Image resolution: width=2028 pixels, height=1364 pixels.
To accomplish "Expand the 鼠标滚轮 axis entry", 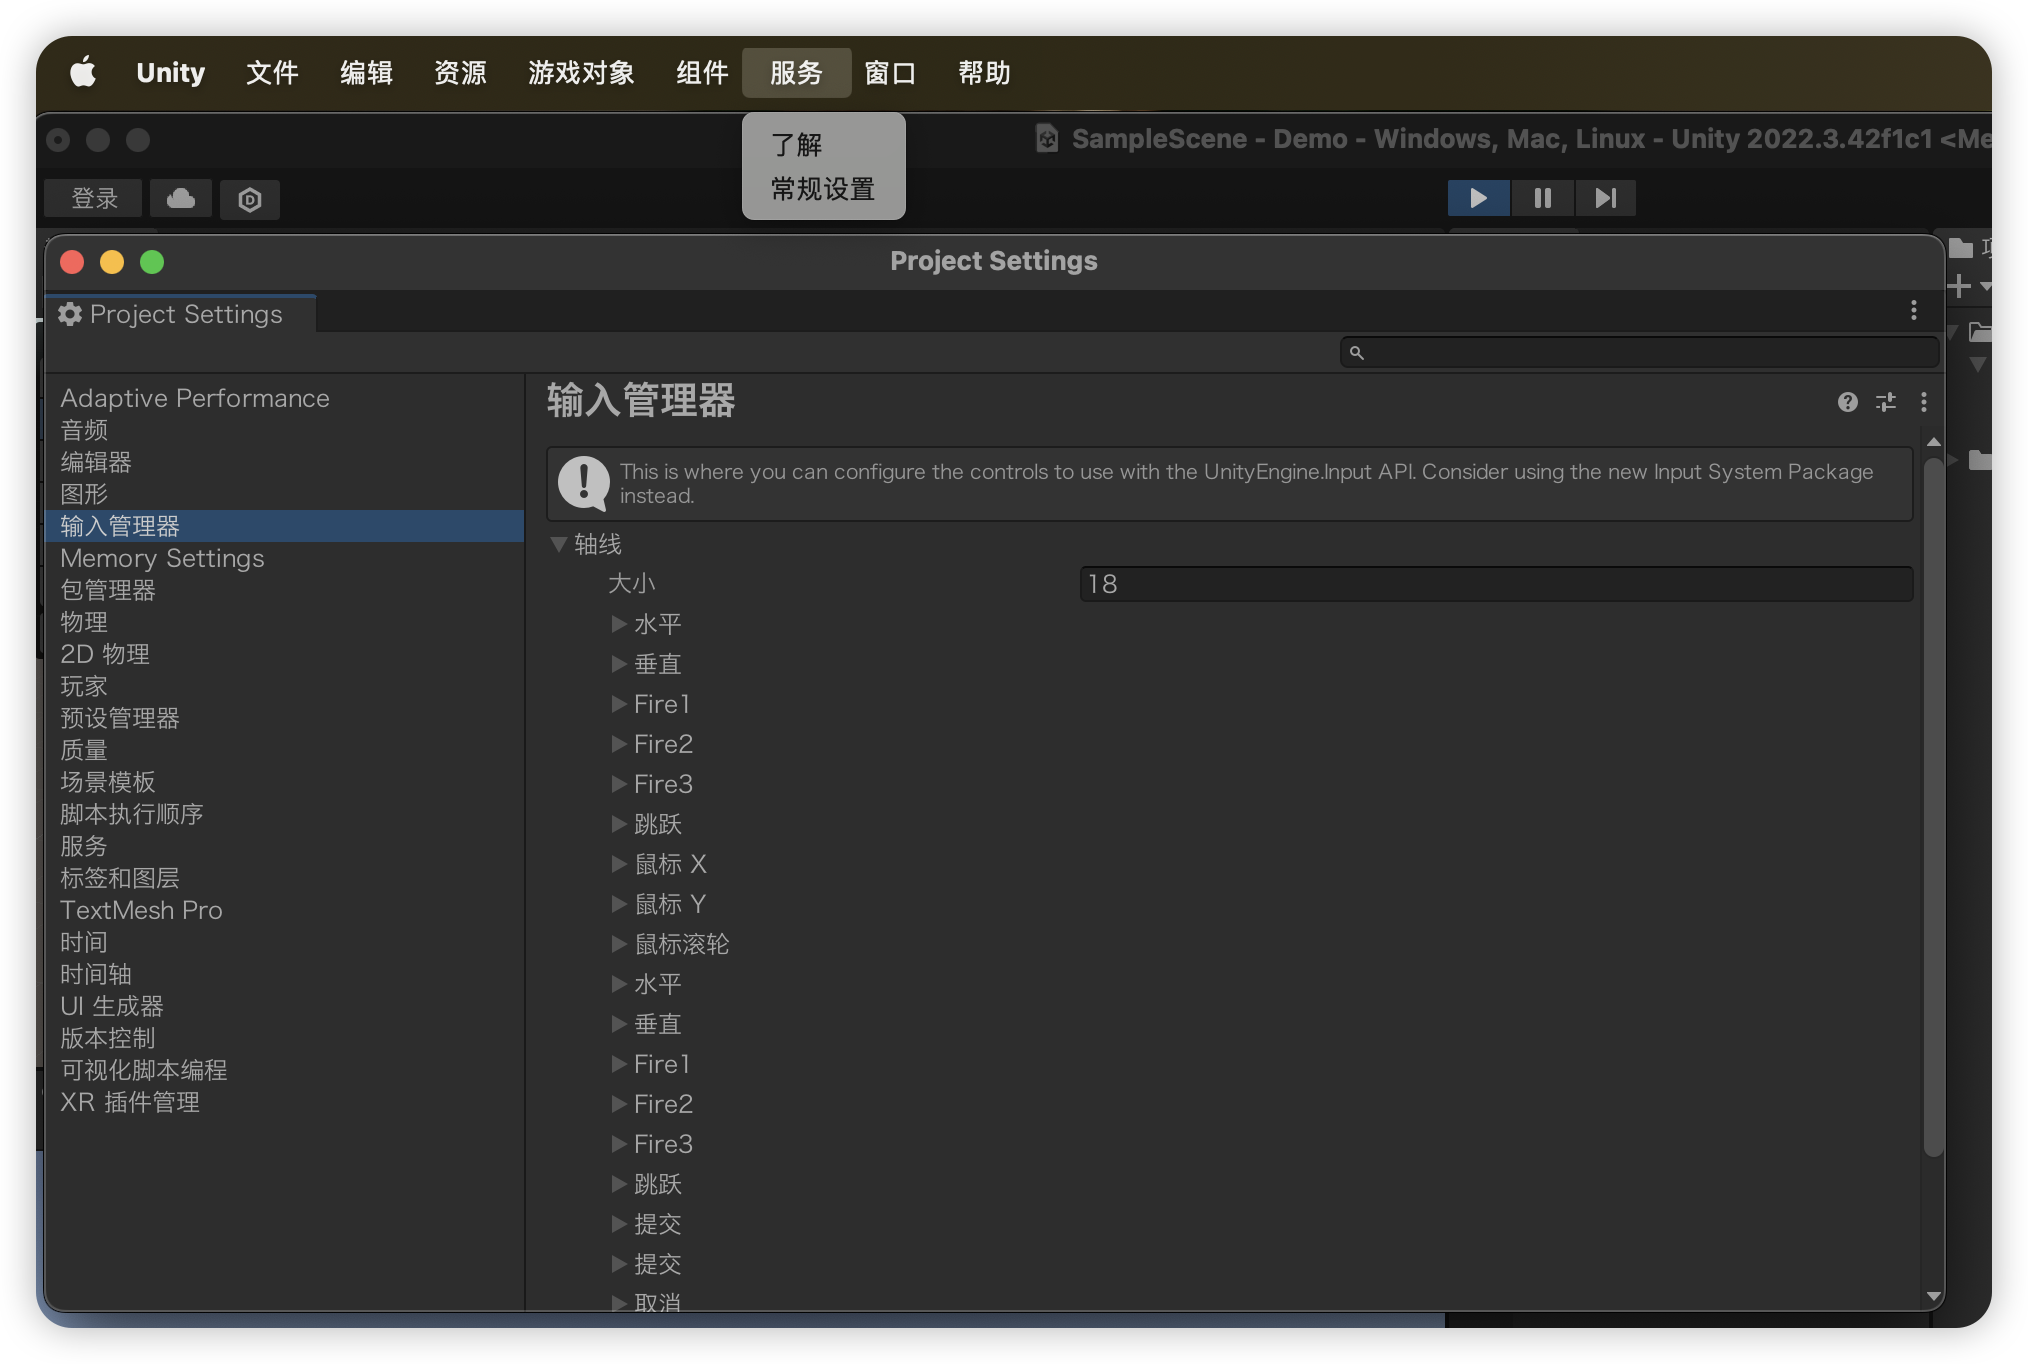I will 619,944.
